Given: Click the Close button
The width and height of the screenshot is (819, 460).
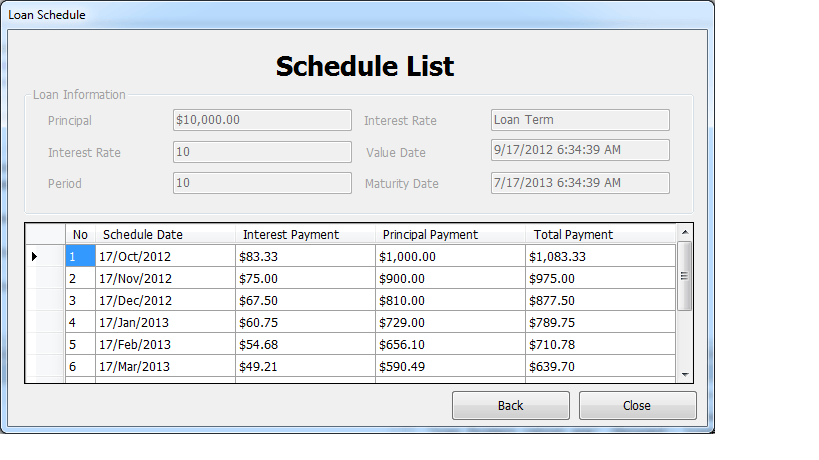Looking at the screenshot, I should click(637, 406).
